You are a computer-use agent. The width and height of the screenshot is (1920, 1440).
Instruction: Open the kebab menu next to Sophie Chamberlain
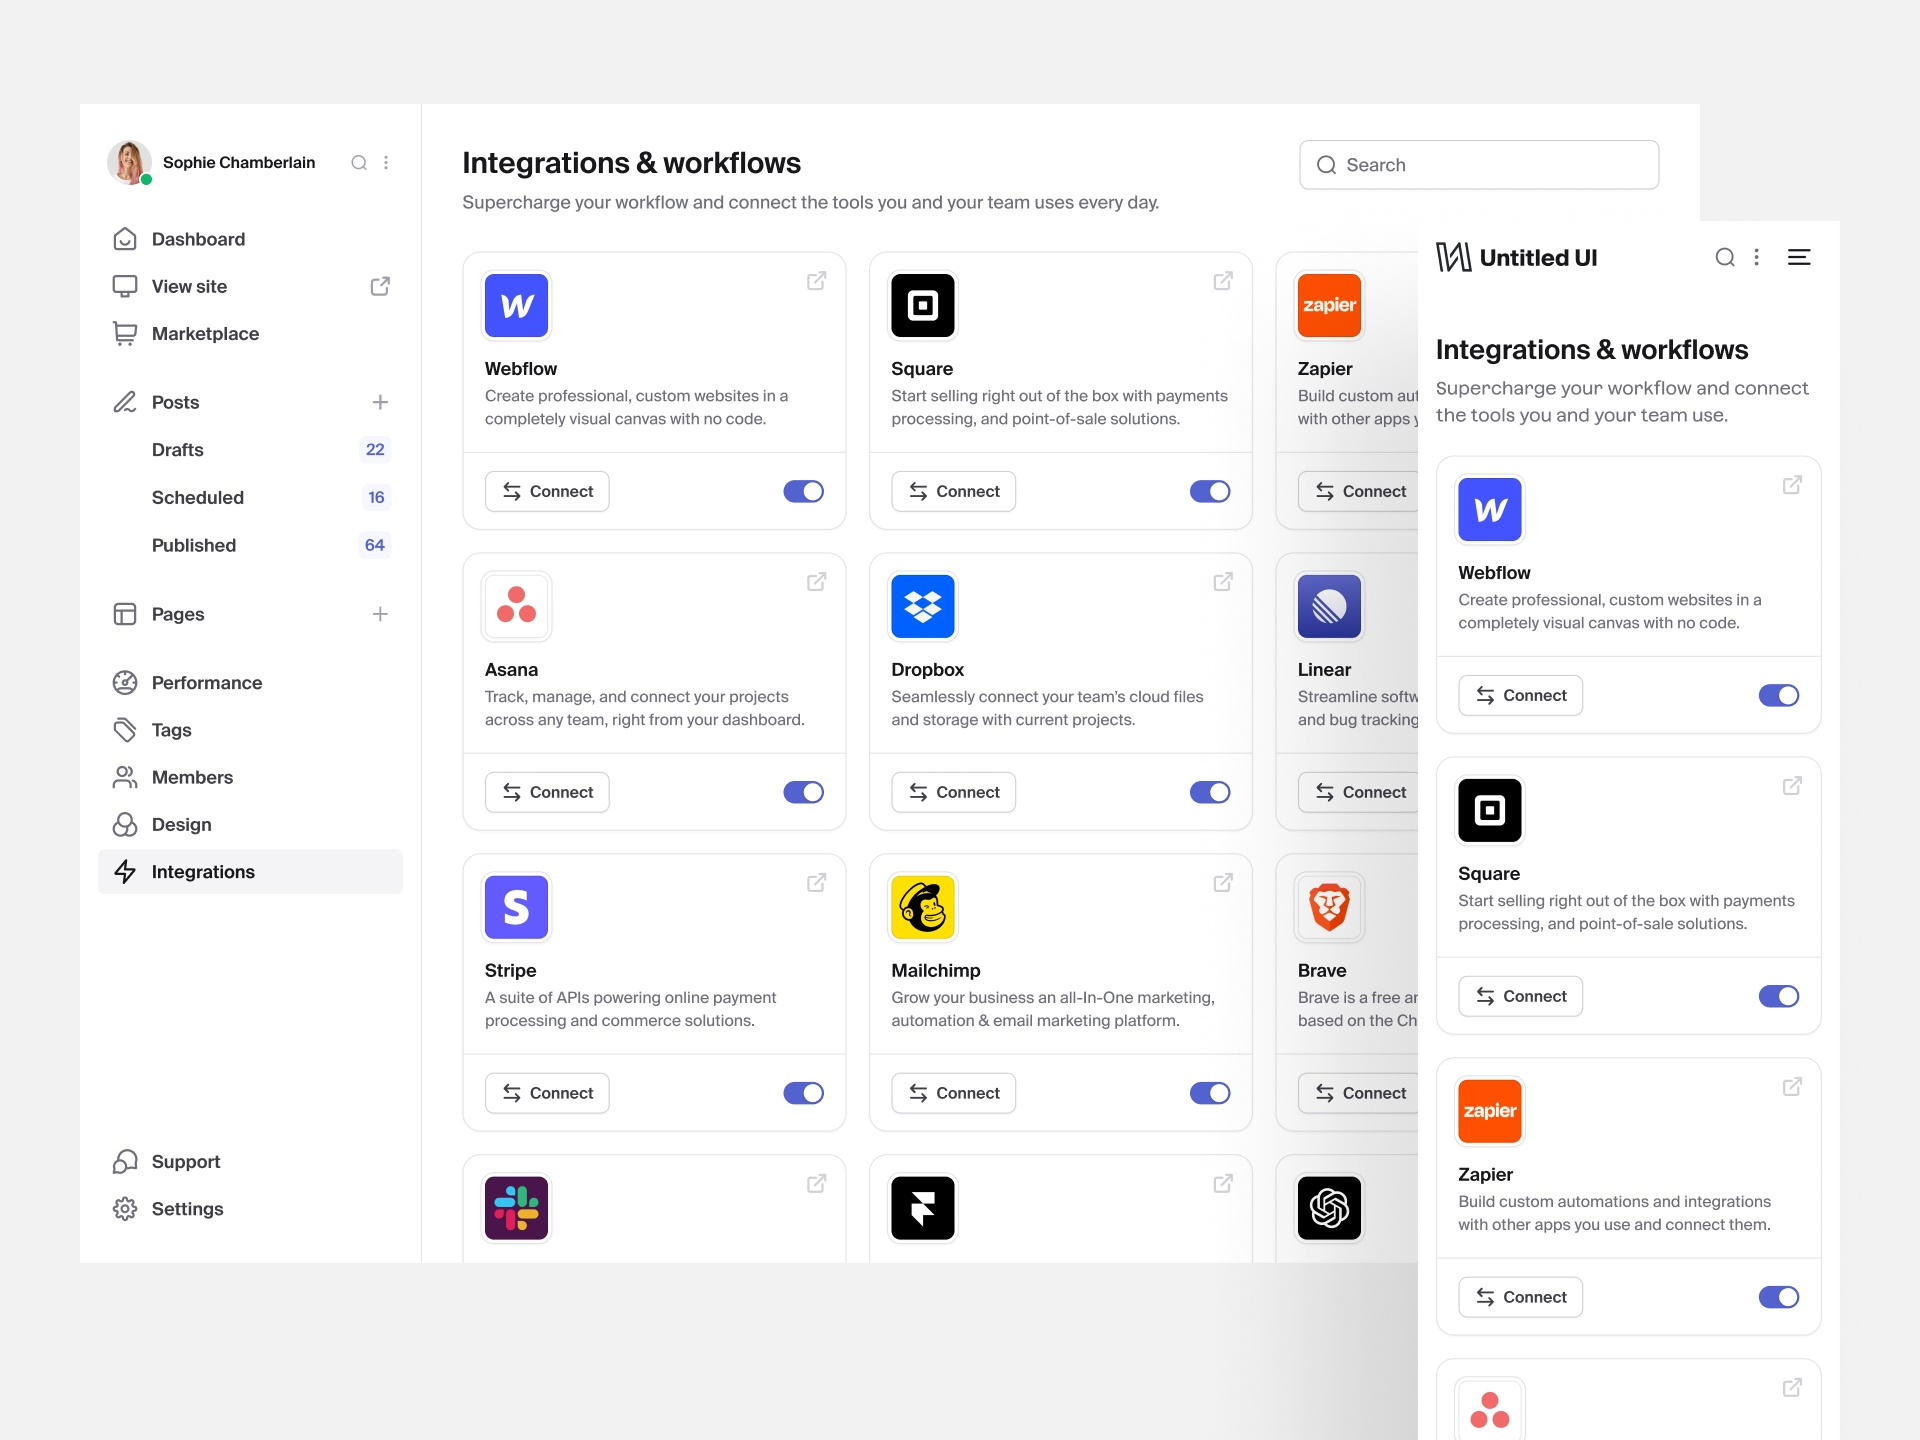[386, 162]
